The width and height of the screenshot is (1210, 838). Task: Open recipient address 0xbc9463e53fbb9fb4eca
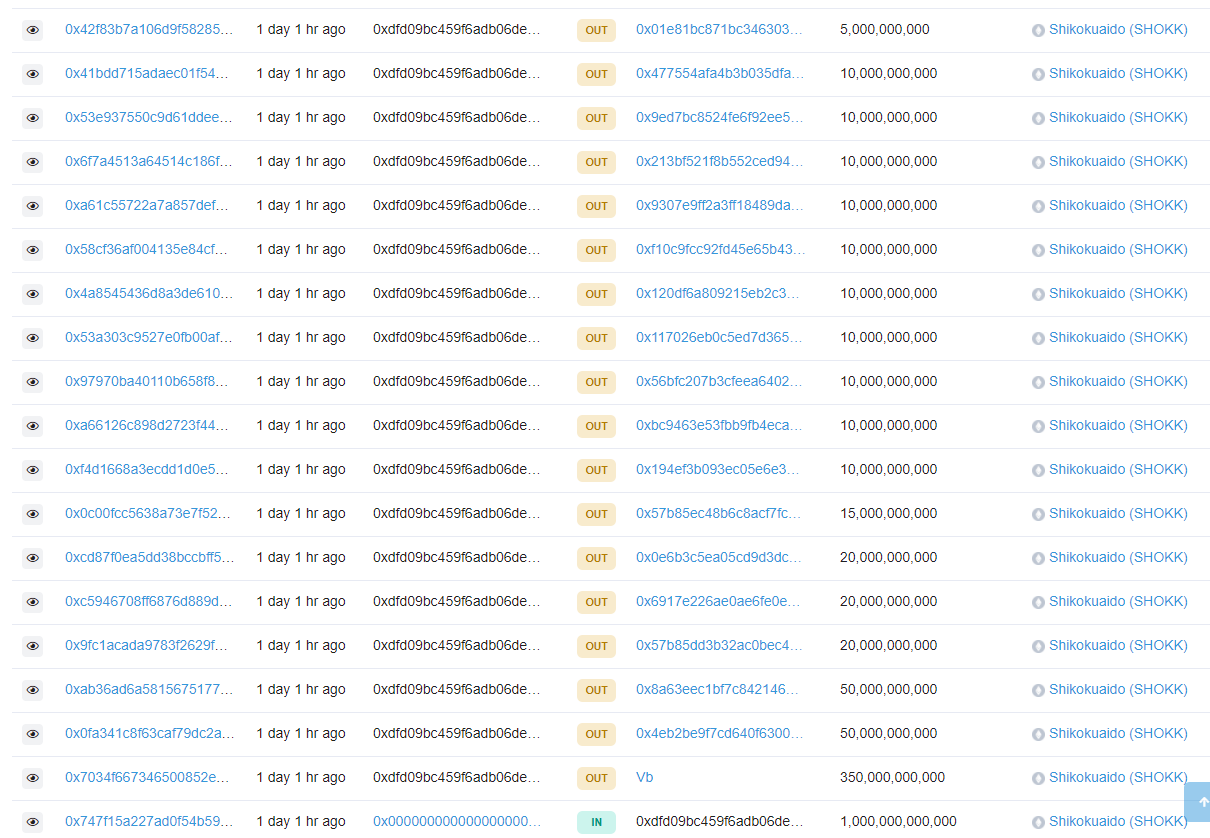(x=719, y=426)
